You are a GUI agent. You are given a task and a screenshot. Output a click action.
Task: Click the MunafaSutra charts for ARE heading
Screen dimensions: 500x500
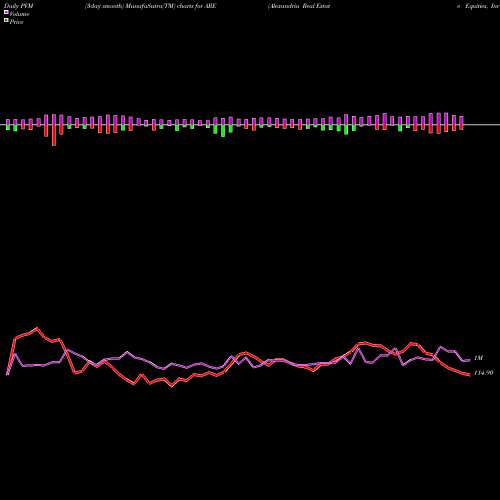151,6
